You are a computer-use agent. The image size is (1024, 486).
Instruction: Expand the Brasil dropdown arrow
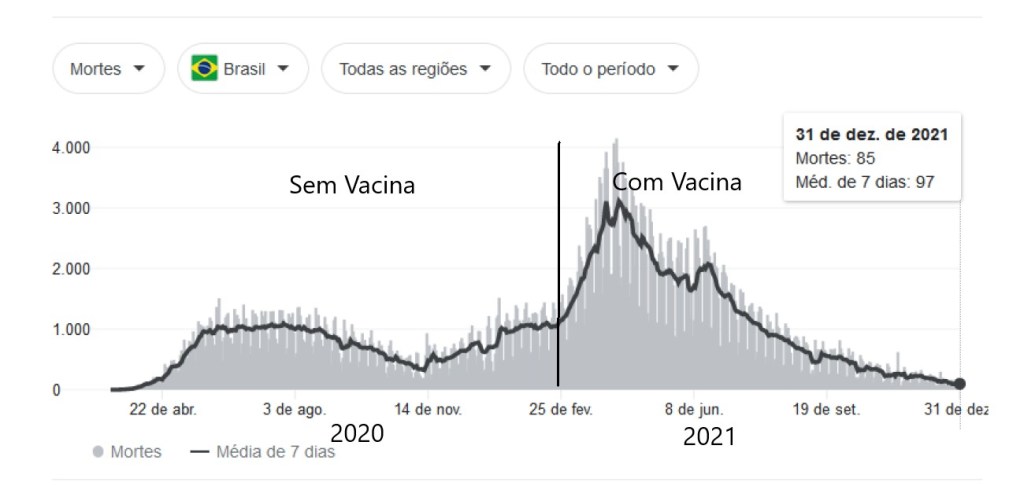(283, 69)
